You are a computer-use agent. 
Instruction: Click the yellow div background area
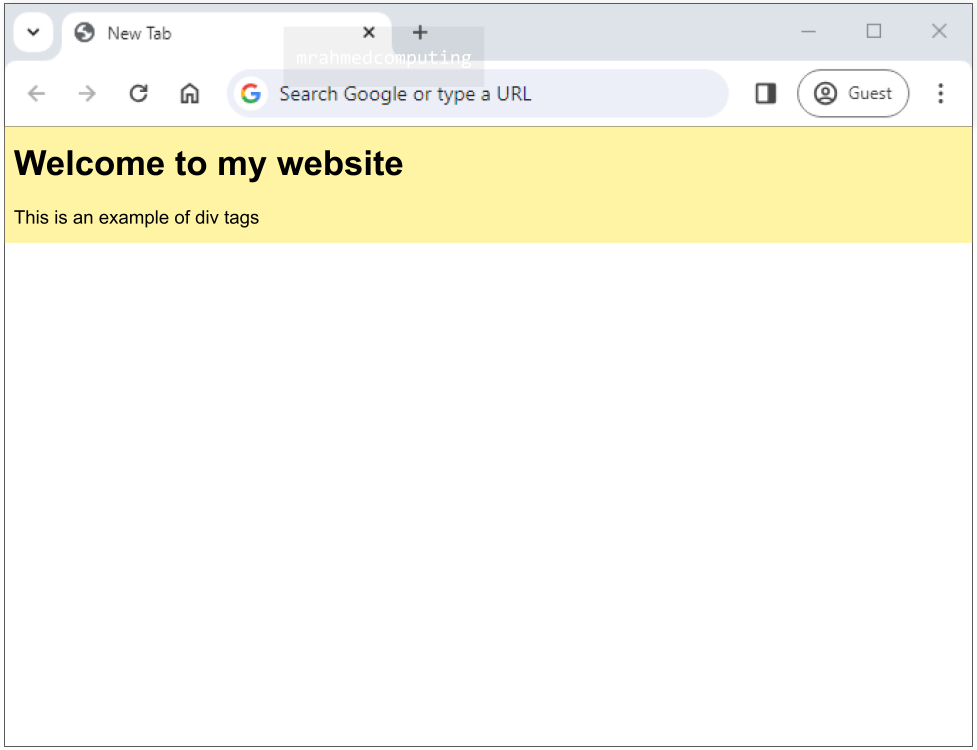pyautogui.click(x=623, y=187)
